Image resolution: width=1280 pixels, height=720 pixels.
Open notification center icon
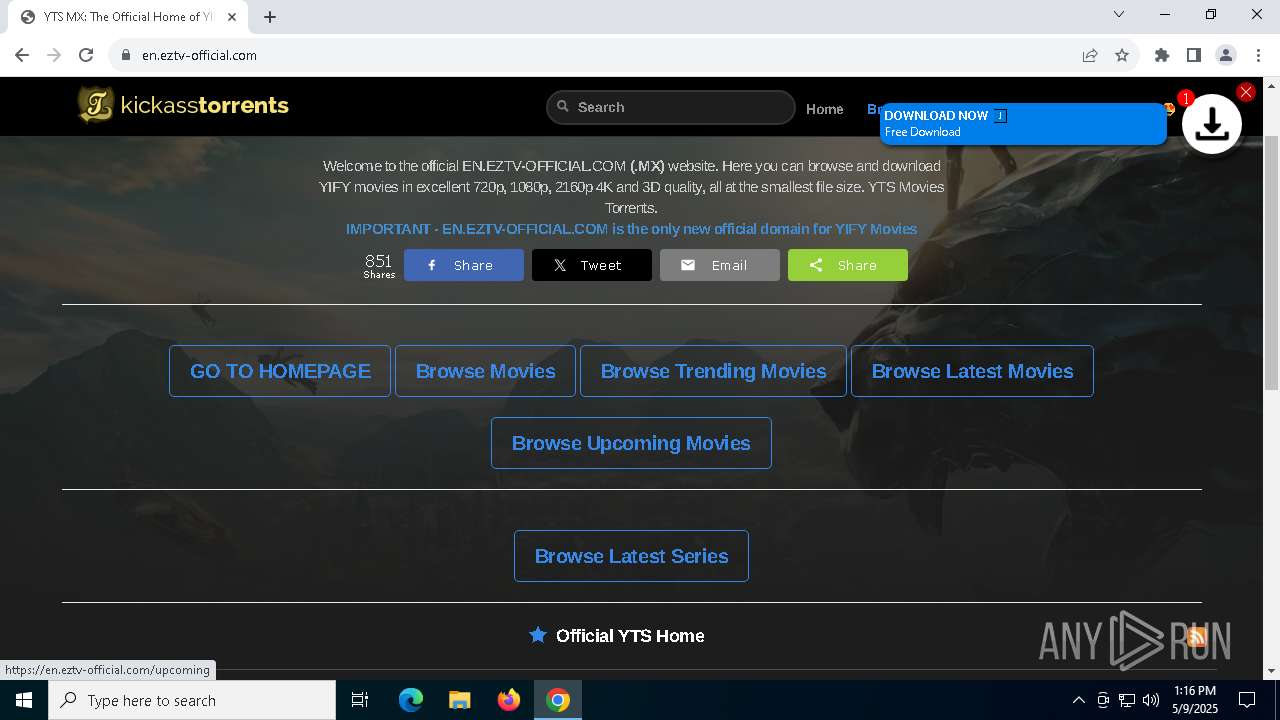tap(1247, 700)
